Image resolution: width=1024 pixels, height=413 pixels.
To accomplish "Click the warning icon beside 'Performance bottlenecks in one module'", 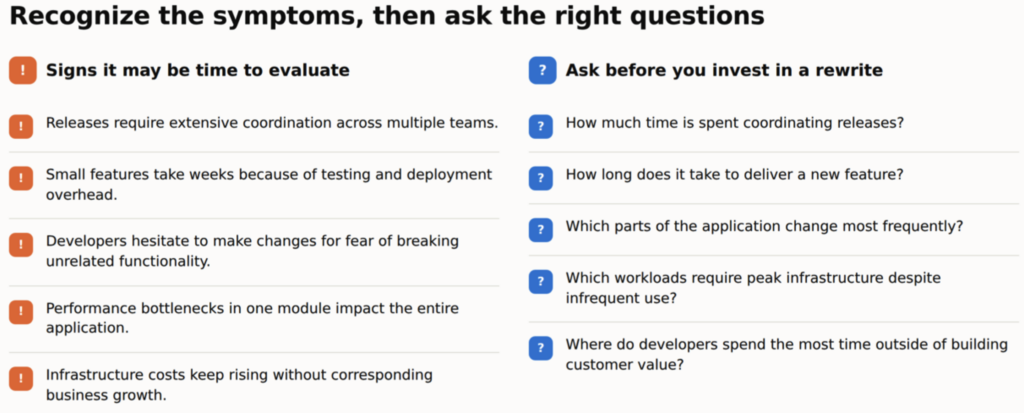I will click(21, 312).
